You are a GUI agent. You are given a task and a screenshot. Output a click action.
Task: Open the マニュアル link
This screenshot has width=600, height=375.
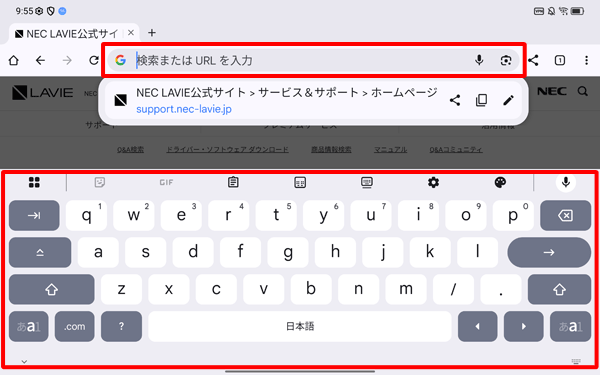[390, 150]
